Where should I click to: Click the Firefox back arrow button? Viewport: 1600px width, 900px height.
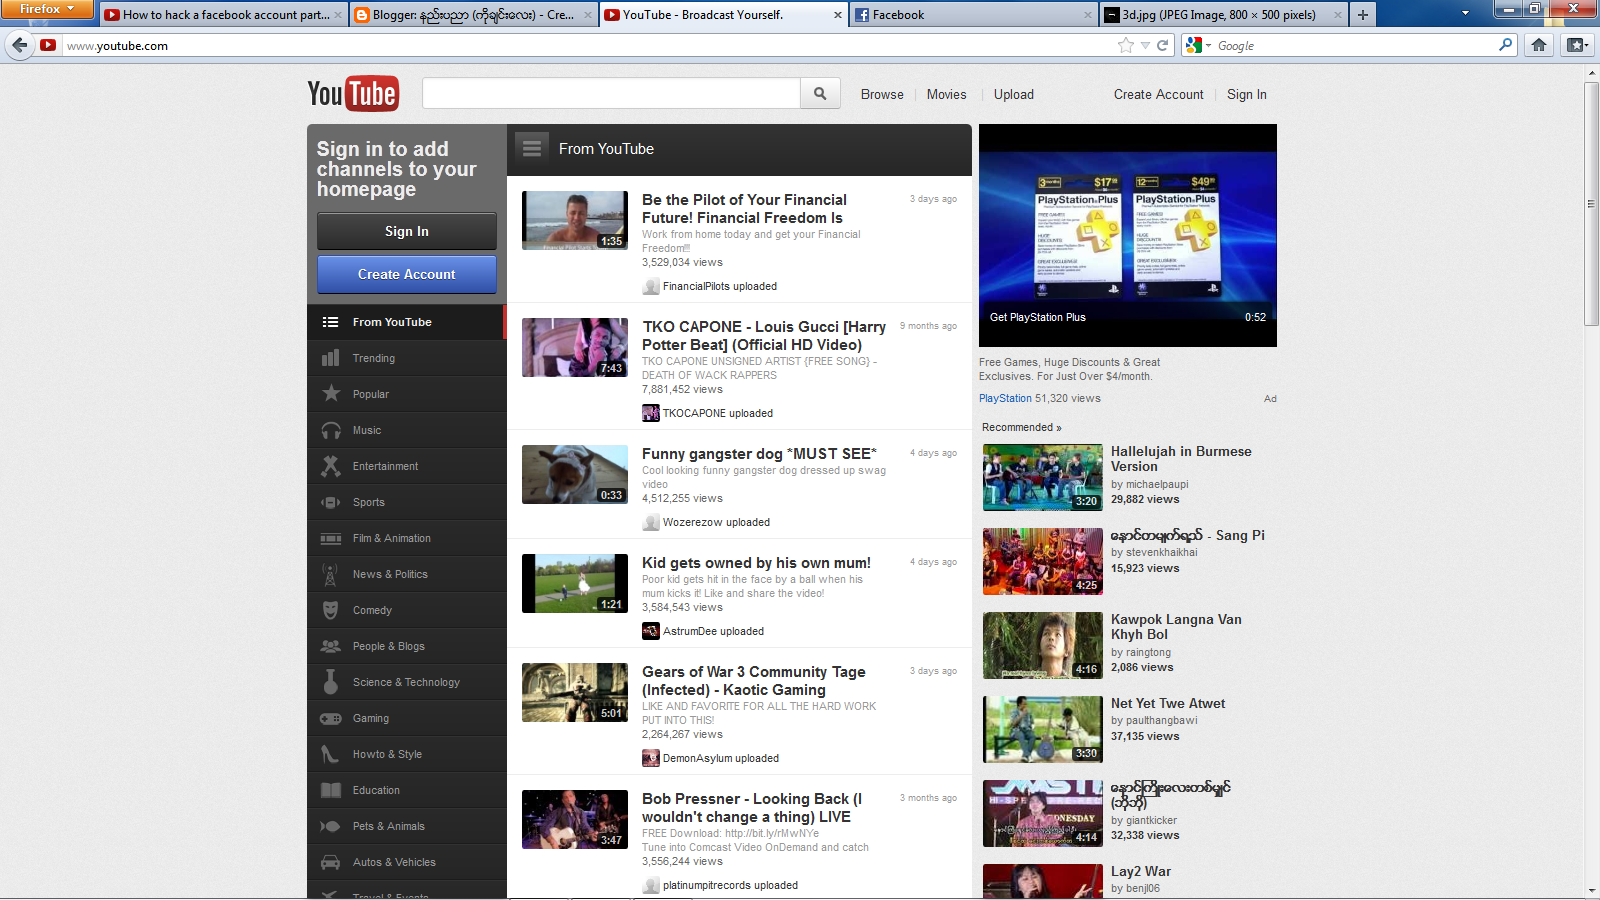pyautogui.click(x=19, y=45)
